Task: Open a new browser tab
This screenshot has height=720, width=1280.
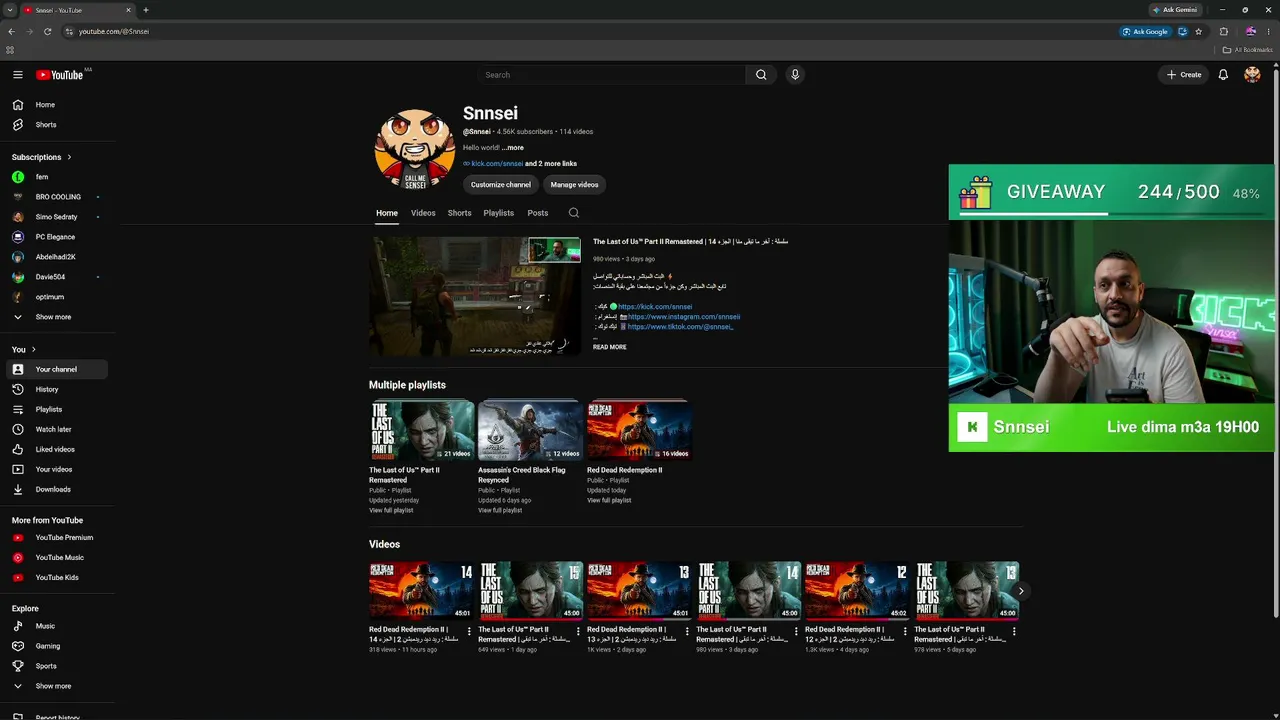Action: (x=146, y=10)
